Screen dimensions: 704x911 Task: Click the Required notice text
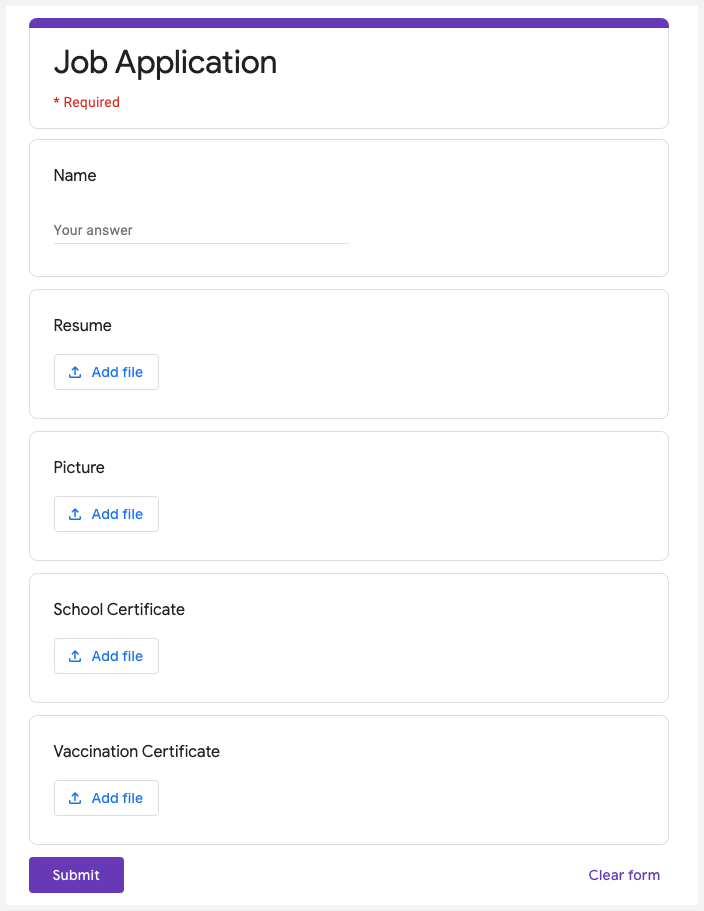88,101
